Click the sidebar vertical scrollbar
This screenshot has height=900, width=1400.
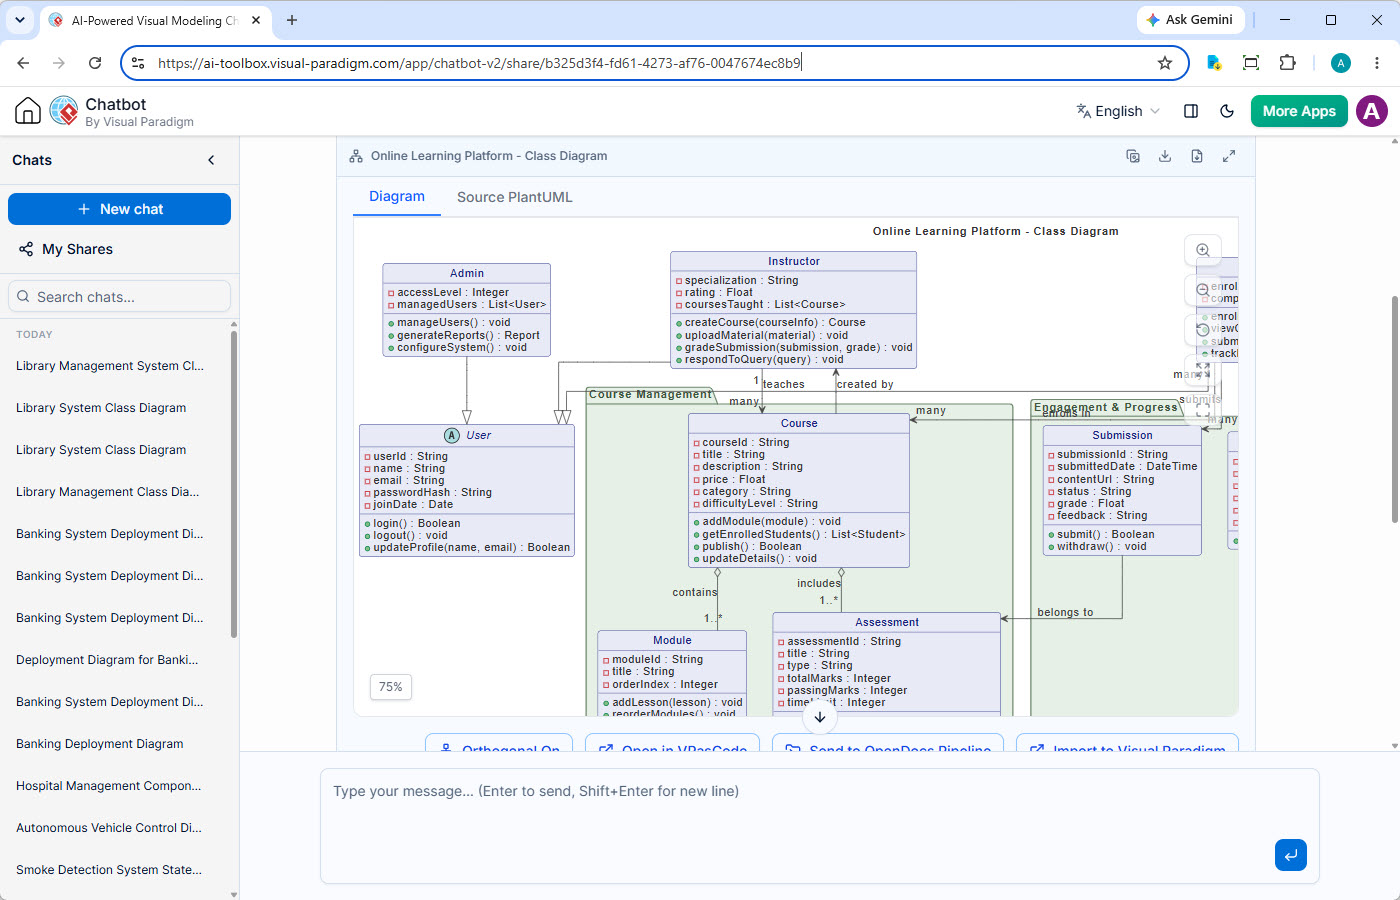[x=234, y=484]
